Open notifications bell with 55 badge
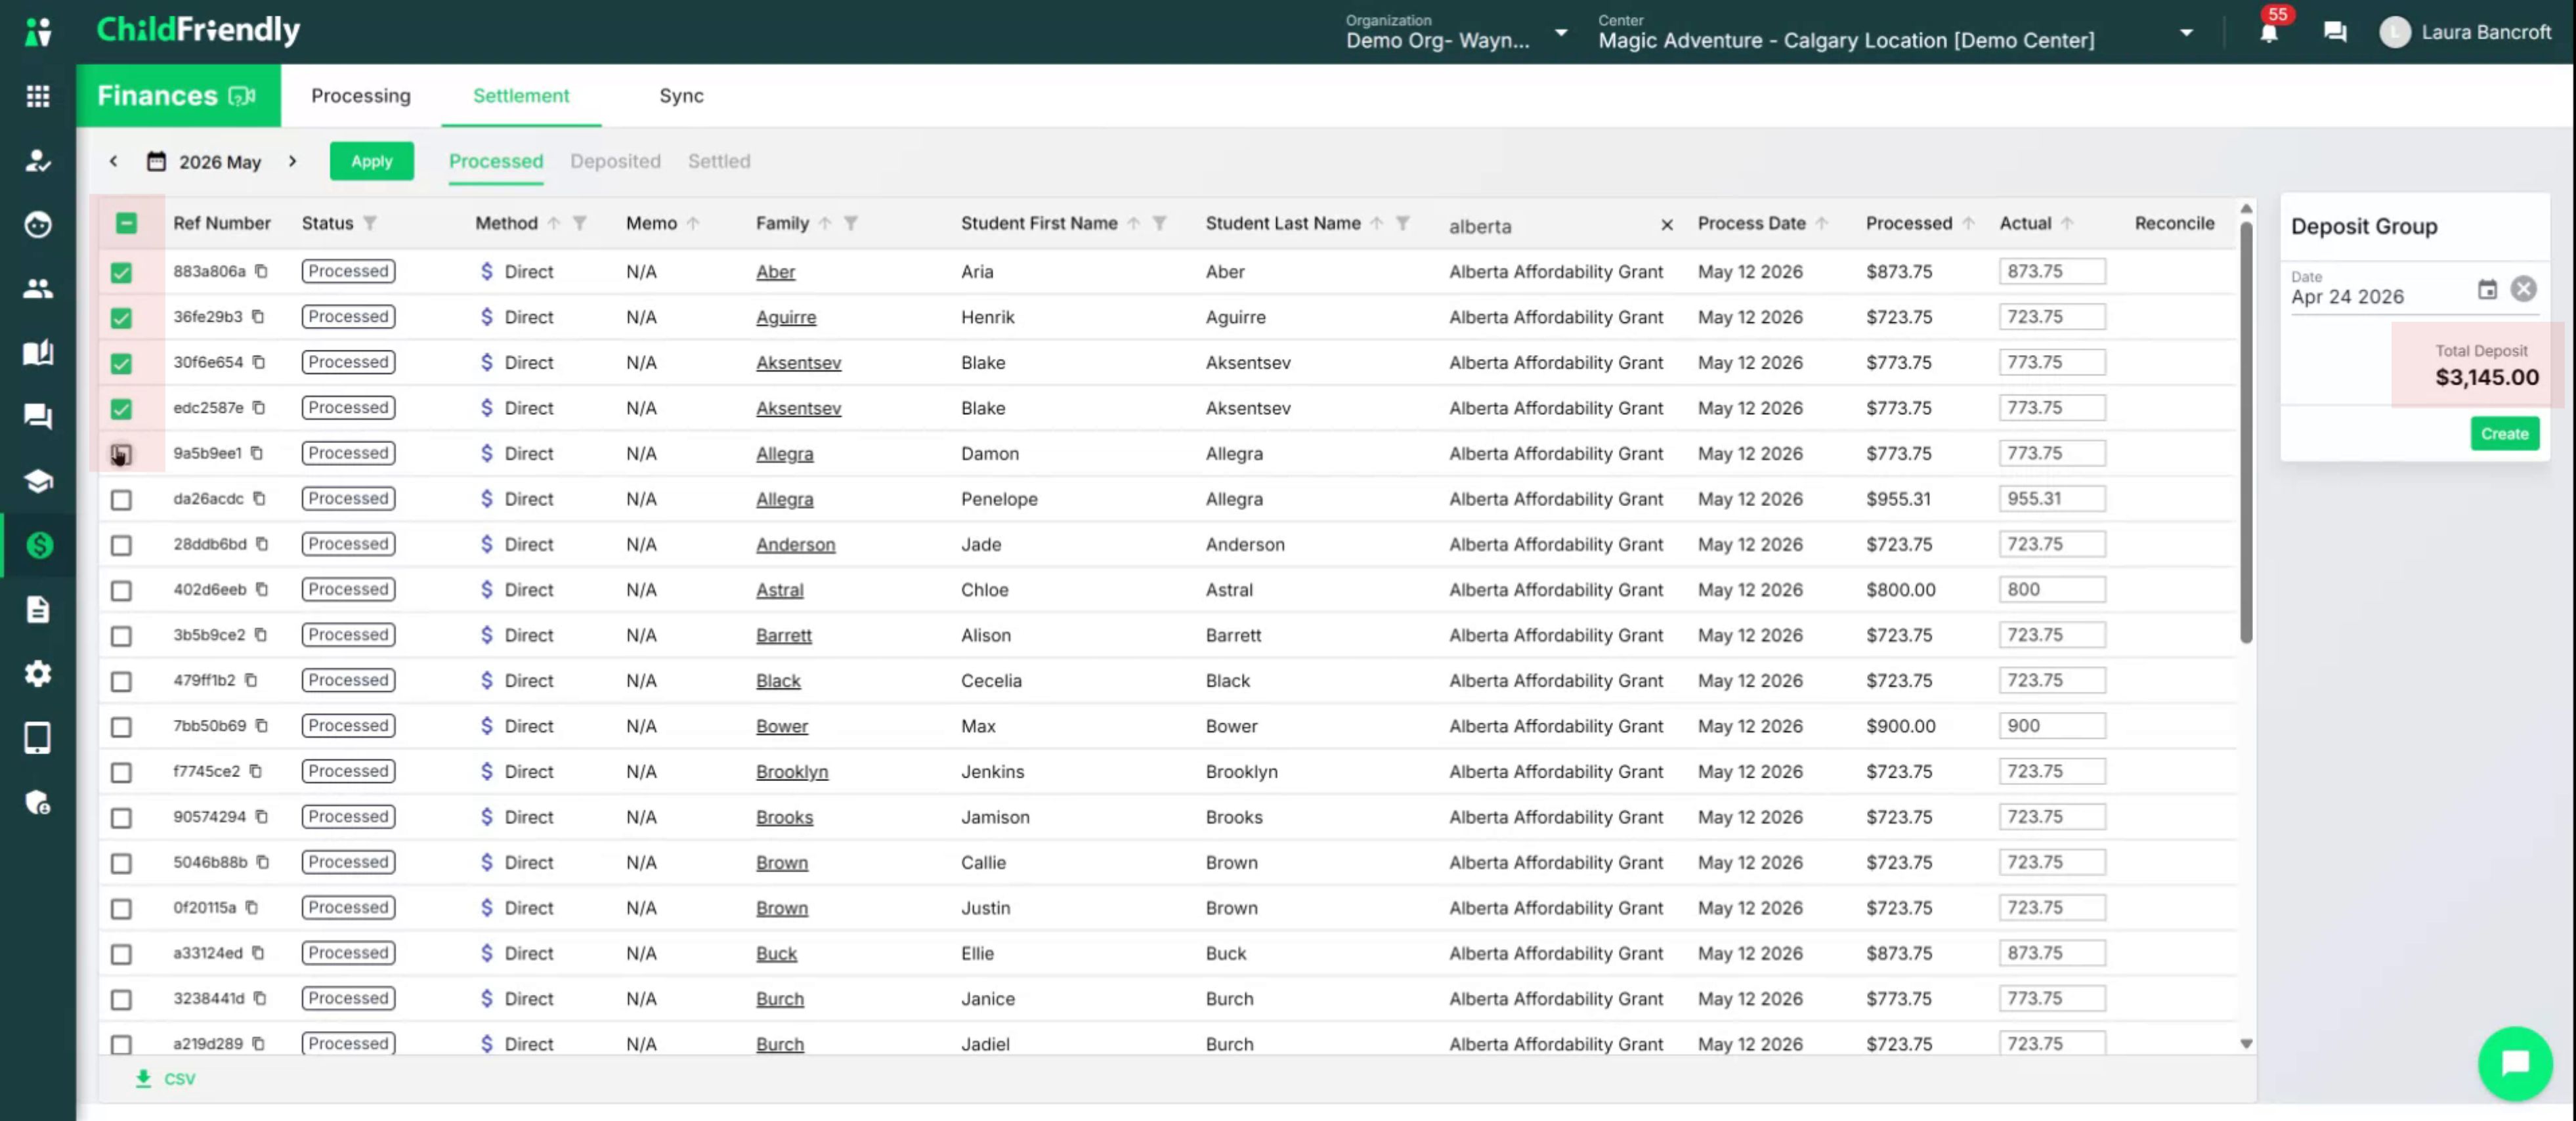This screenshot has height=1121, width=2576. tap(2269, 33)
